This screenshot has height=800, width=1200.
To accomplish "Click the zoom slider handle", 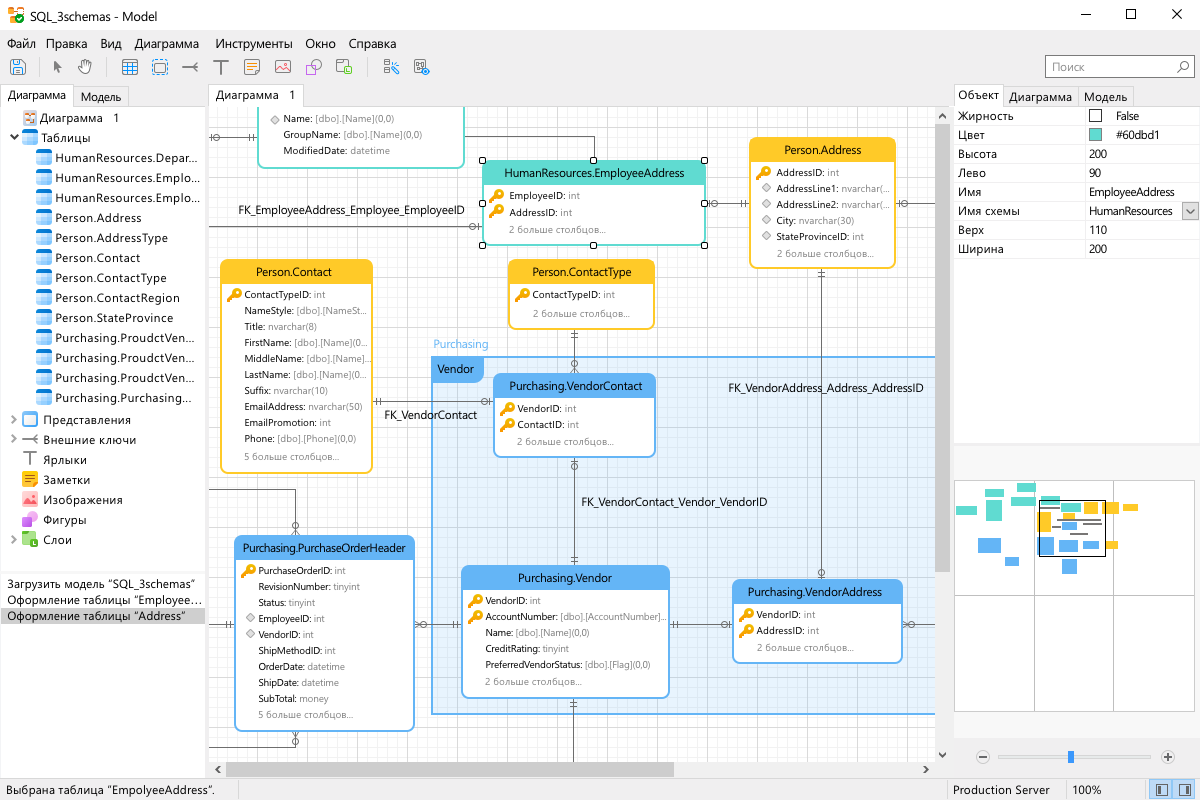I will pos(1071,757).
